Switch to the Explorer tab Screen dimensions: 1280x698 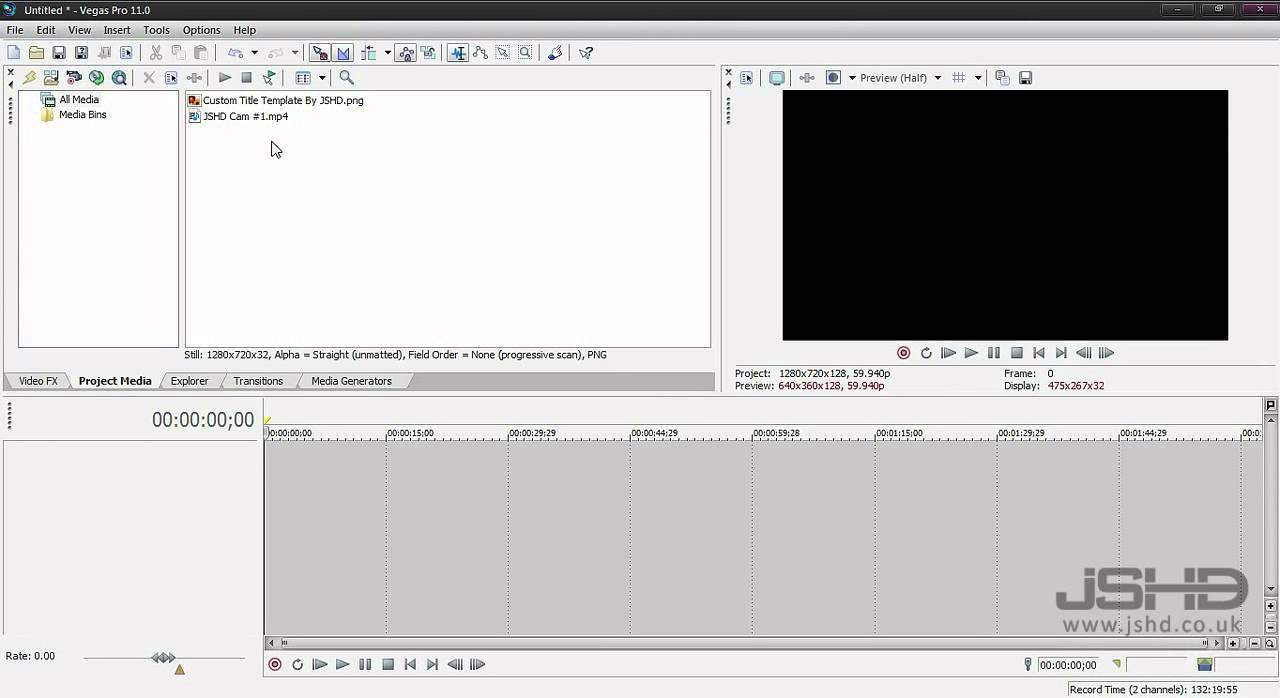(189, 381)
